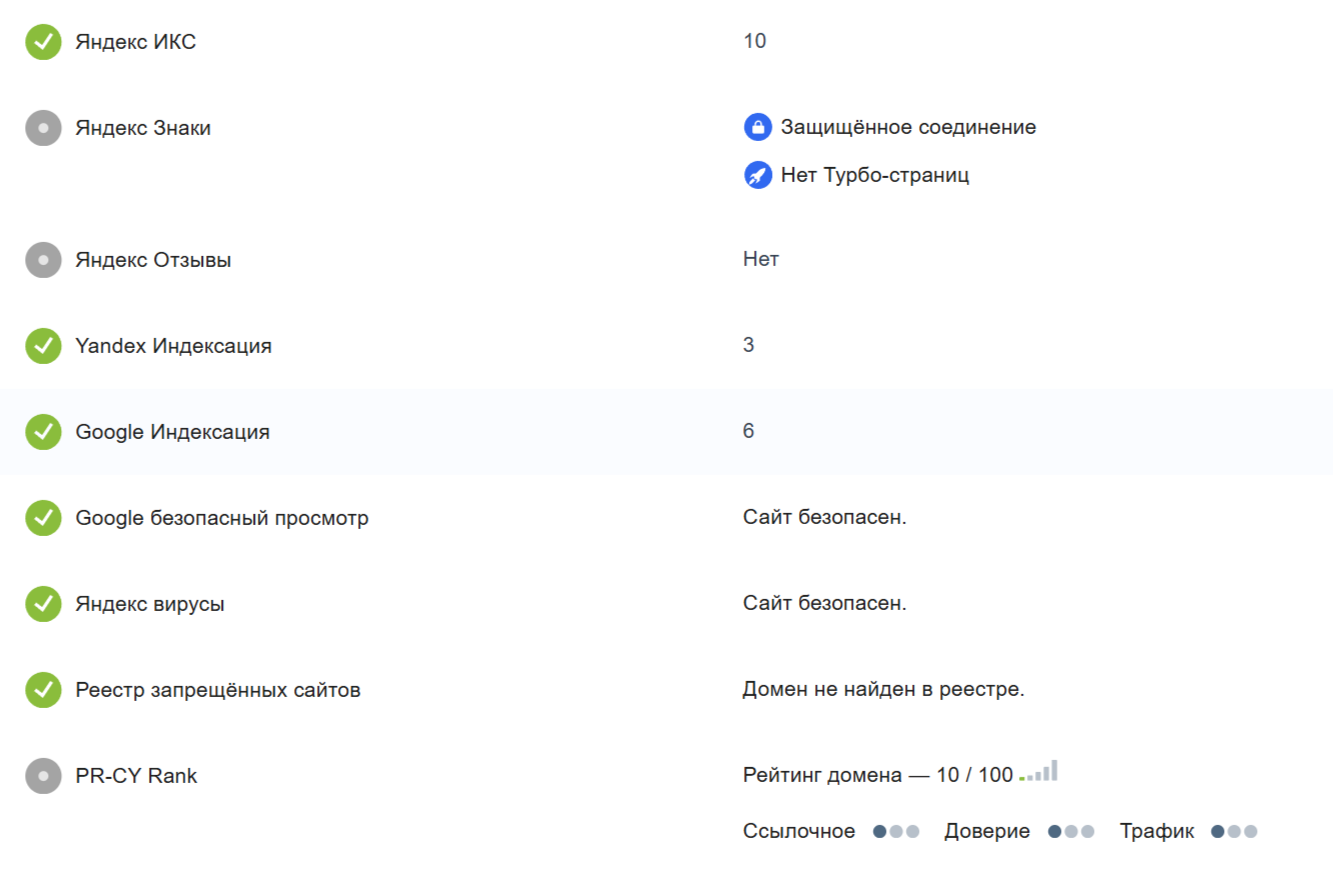Click the green checkmark beside Google Индексация
The image size is (1333, 885).
coord(43,432)
